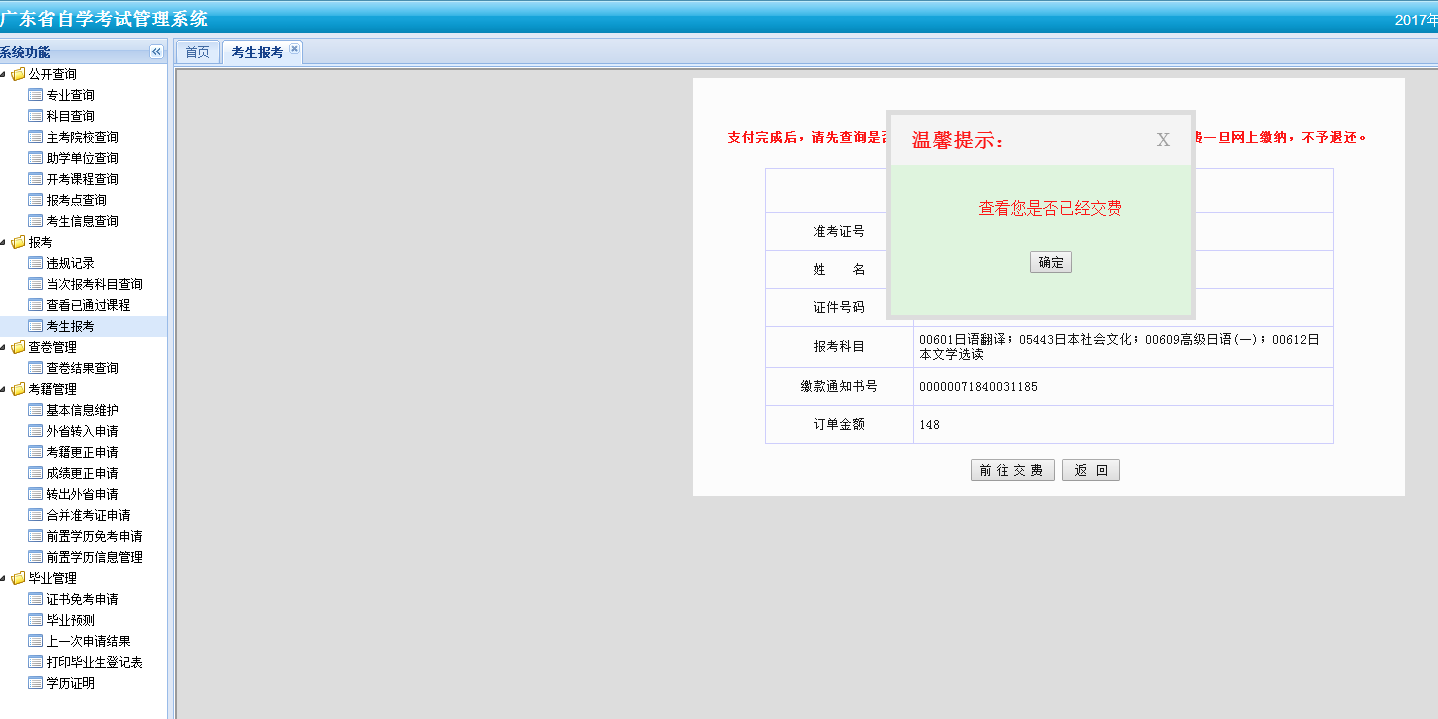Collapse the 毕业管理 tree folder arrow
Viewport: 1438px width, 719px height.
coord(3,578)
